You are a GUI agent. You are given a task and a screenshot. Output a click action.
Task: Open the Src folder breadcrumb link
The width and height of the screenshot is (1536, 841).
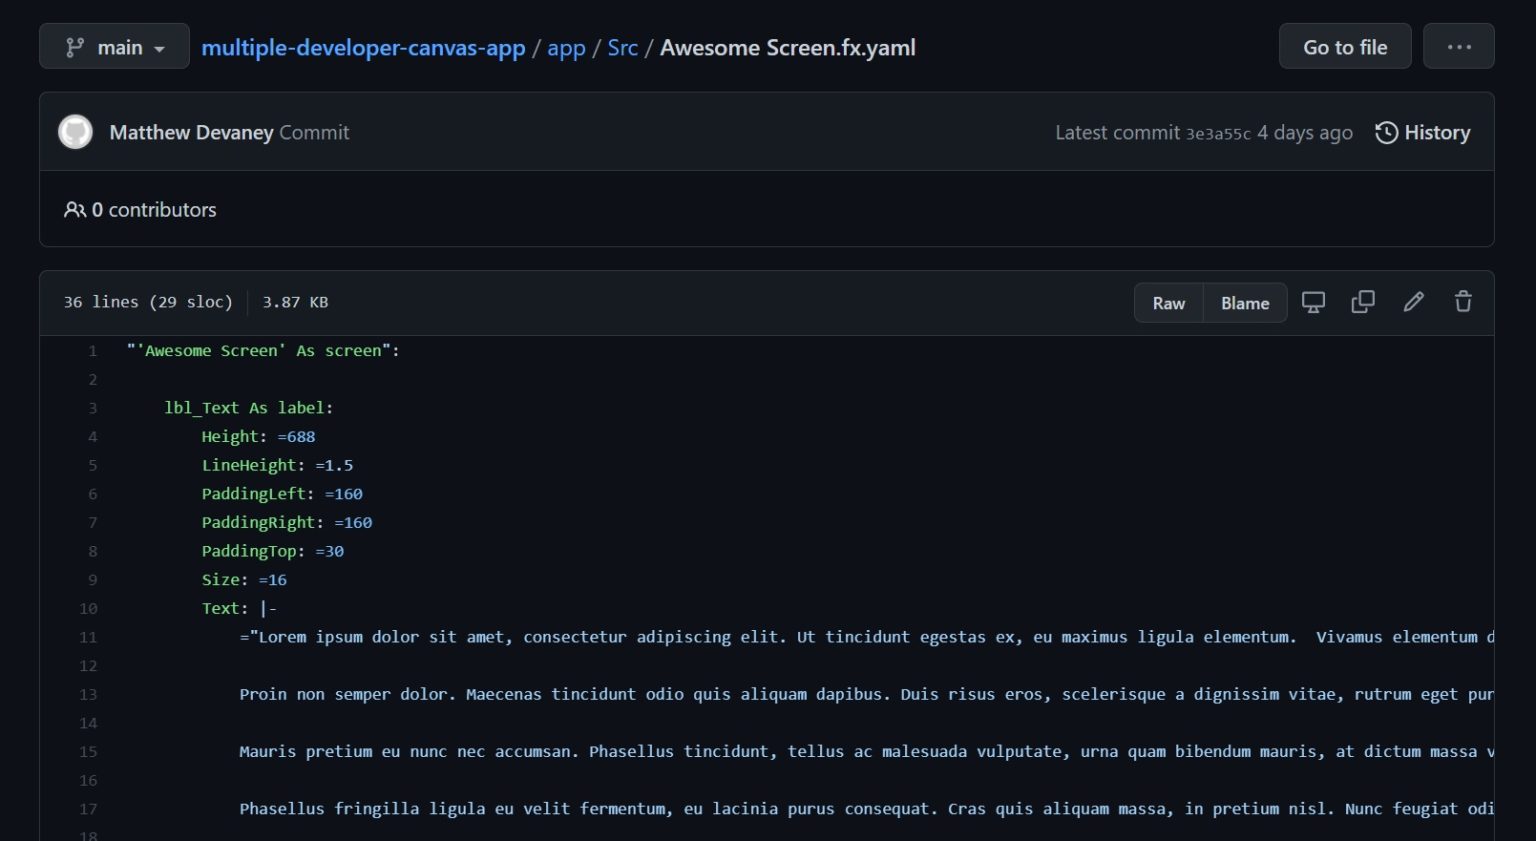coord(622,47)
